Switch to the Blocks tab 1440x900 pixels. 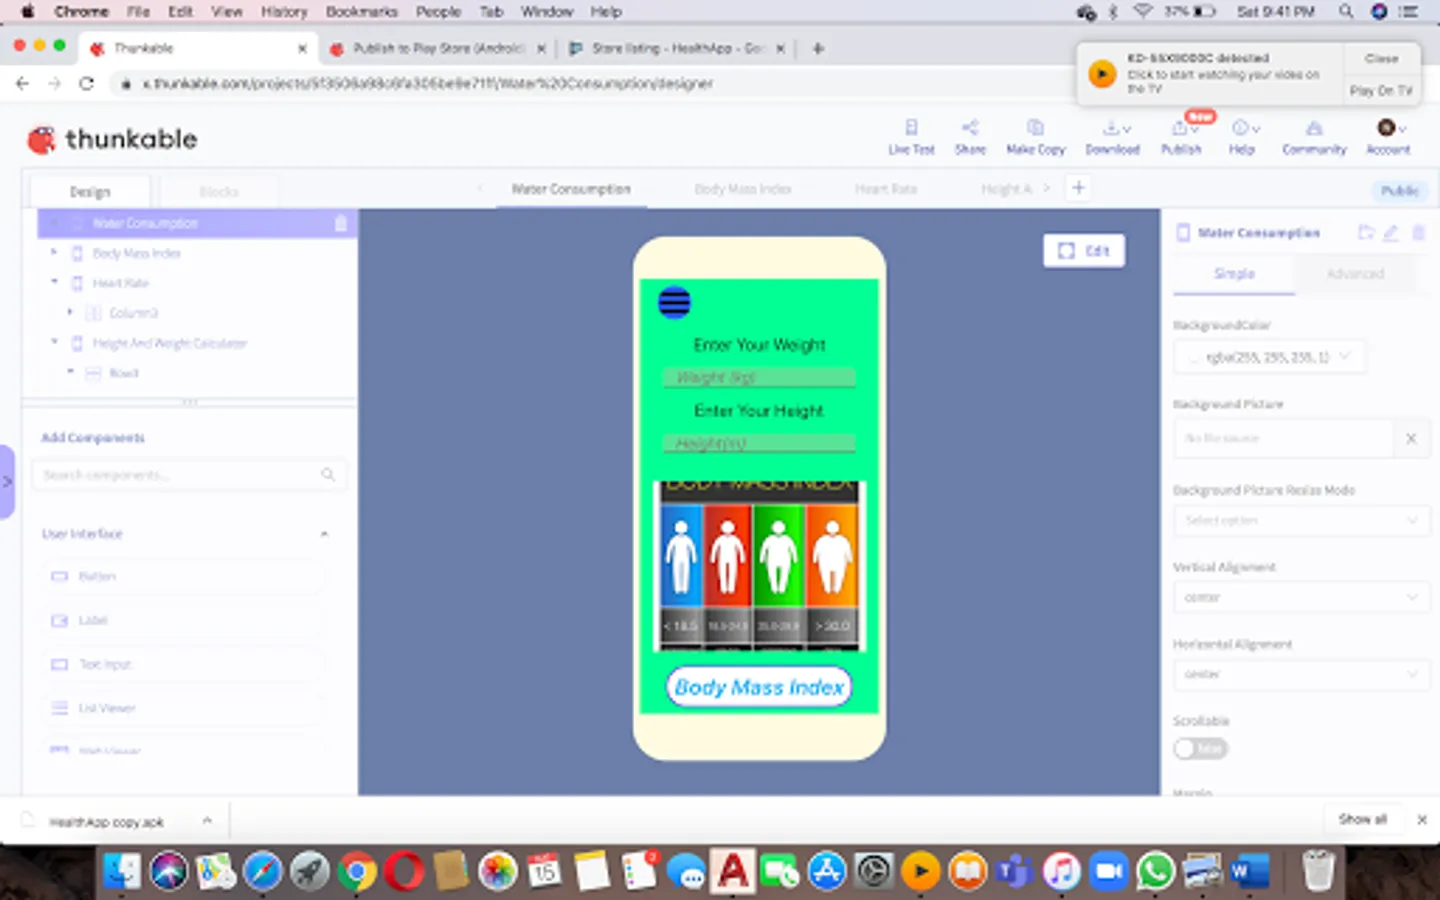[218, 191]
